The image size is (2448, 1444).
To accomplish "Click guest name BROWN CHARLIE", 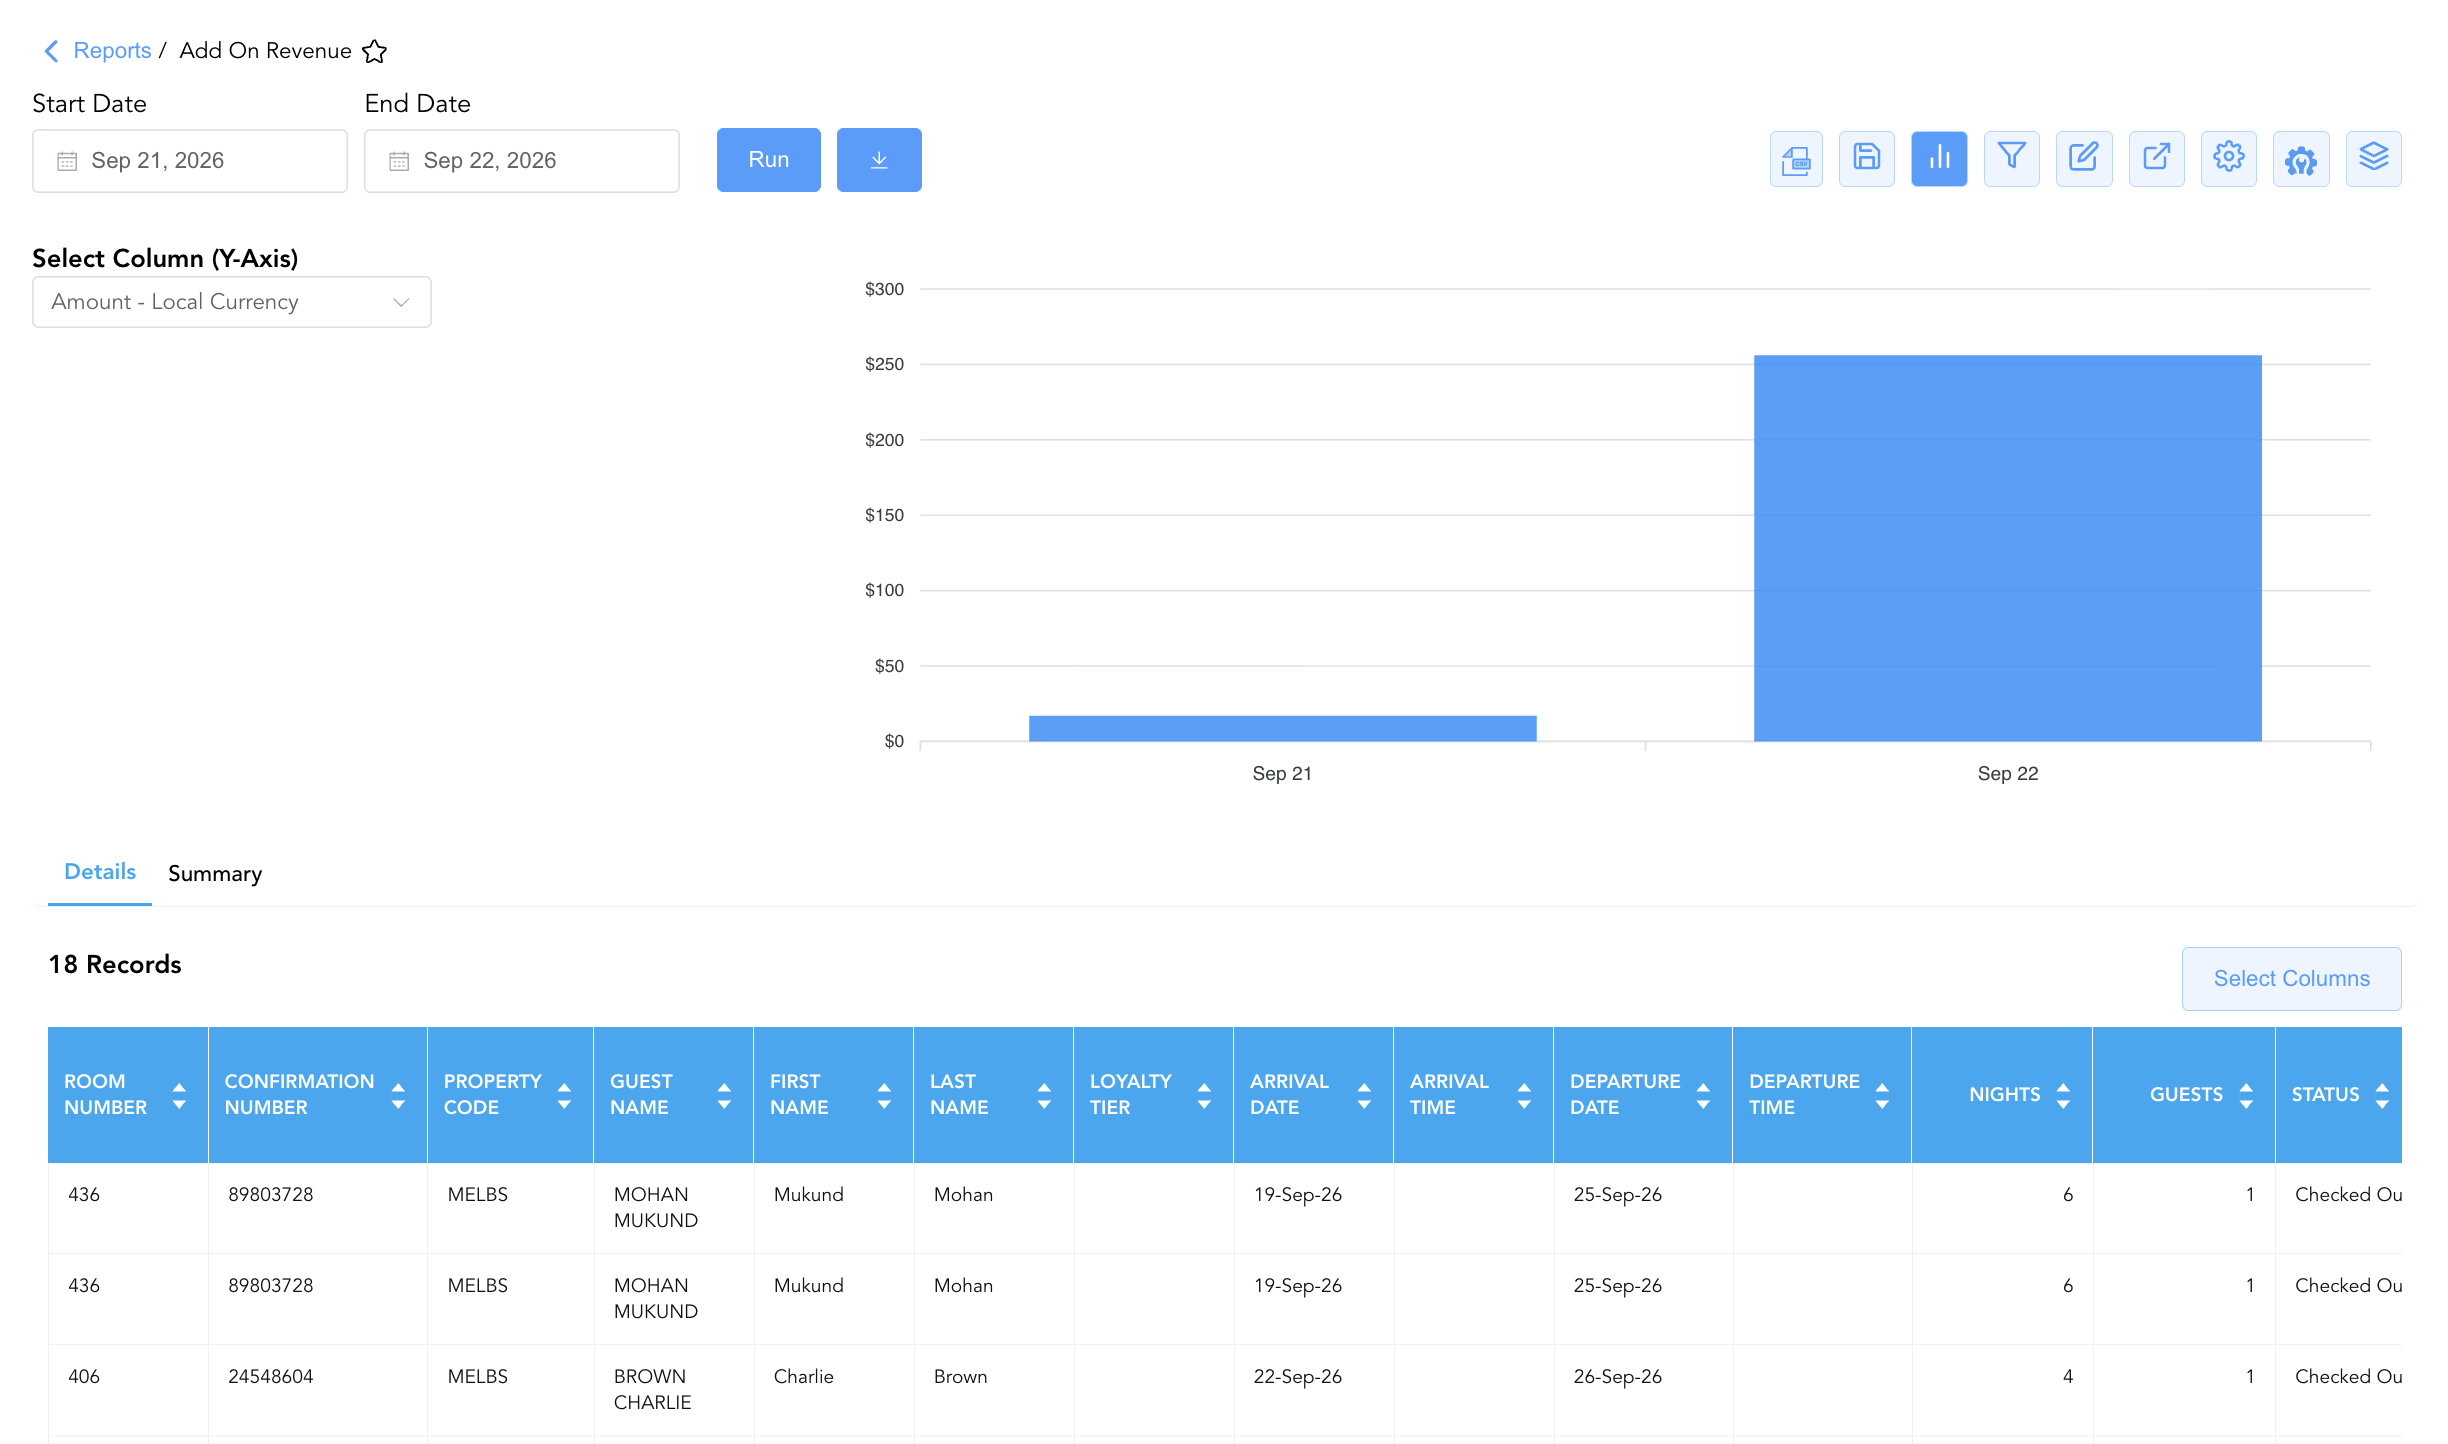I will point(652,1389).
